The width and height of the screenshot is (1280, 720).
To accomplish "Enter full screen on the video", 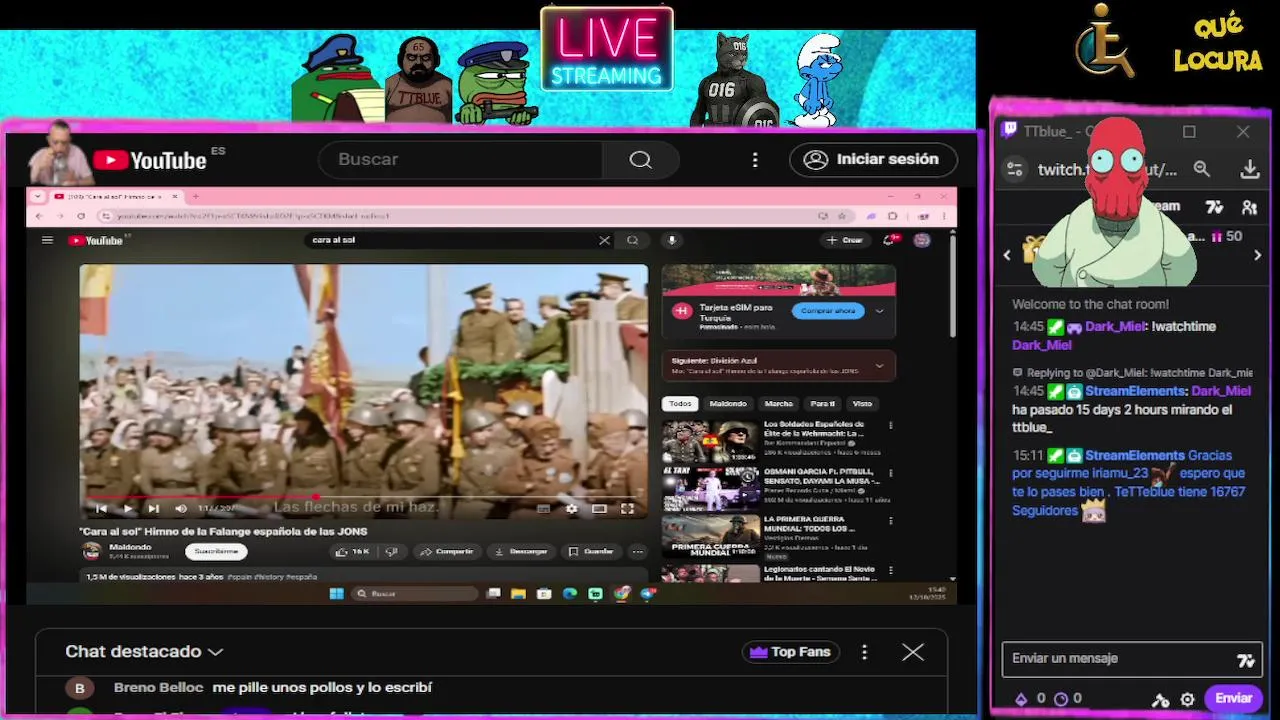I will coord(627,509).
